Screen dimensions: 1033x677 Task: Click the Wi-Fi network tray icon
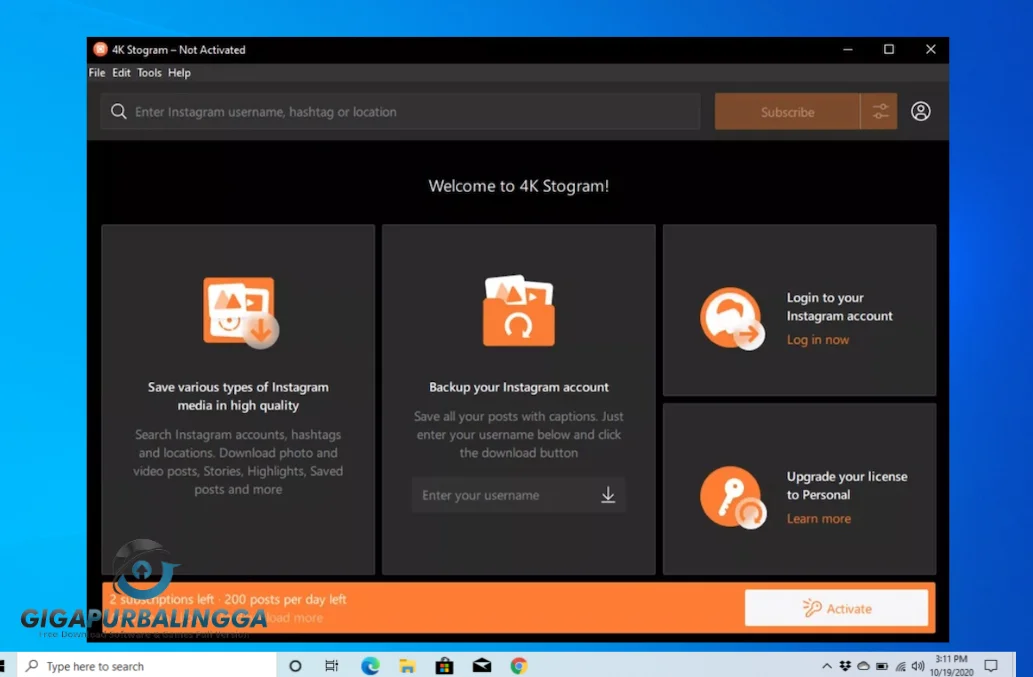click(900, 666)
